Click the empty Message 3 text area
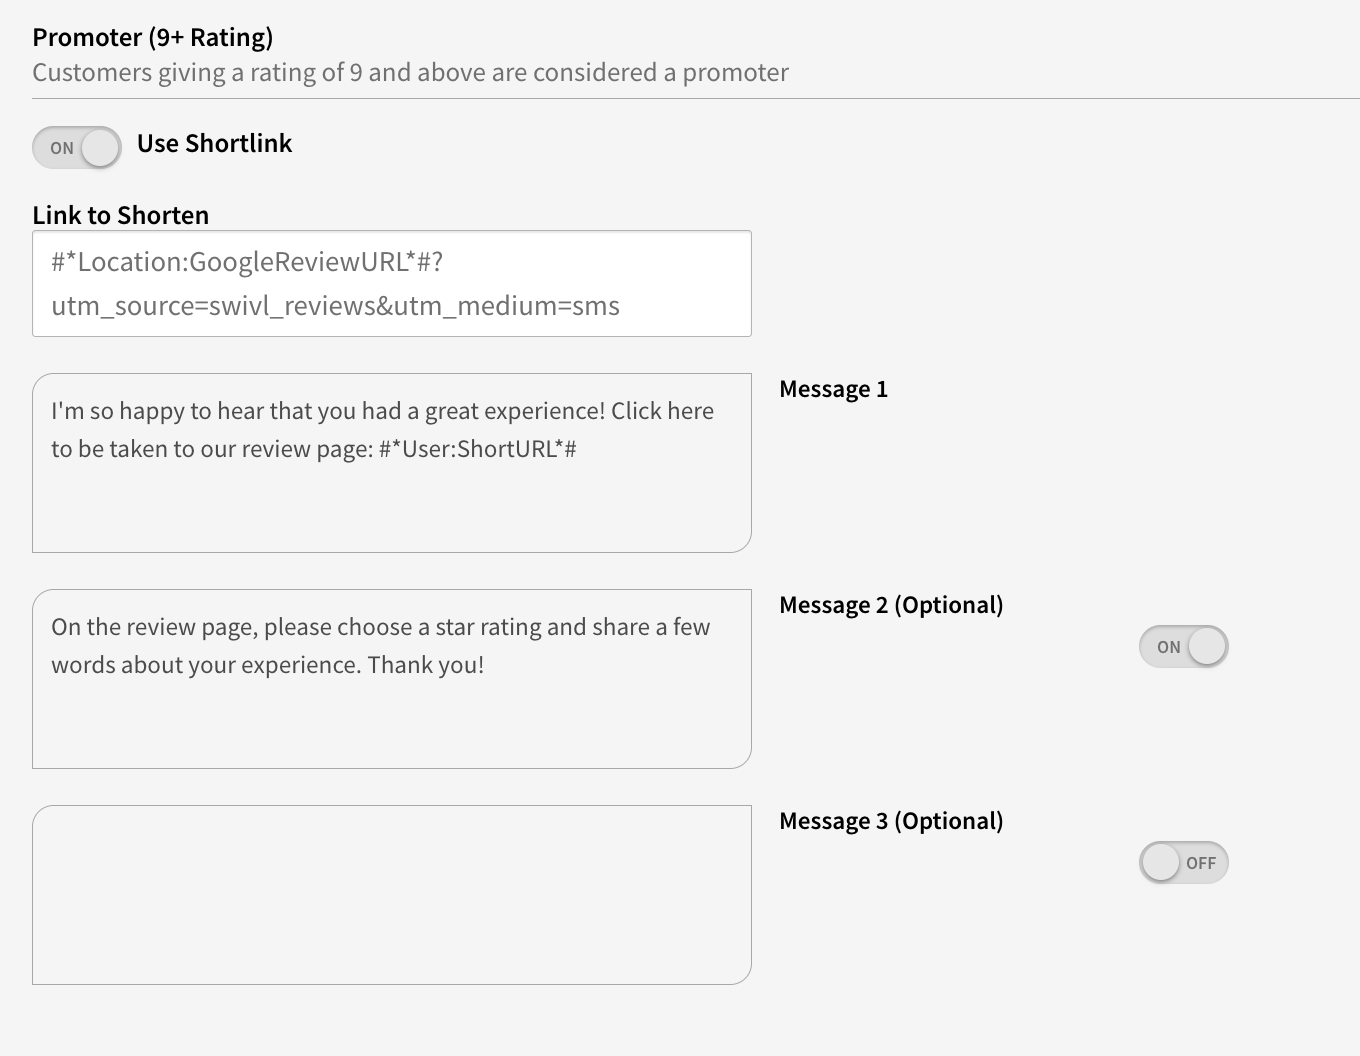1360x1056 pixels. point(391,895)
